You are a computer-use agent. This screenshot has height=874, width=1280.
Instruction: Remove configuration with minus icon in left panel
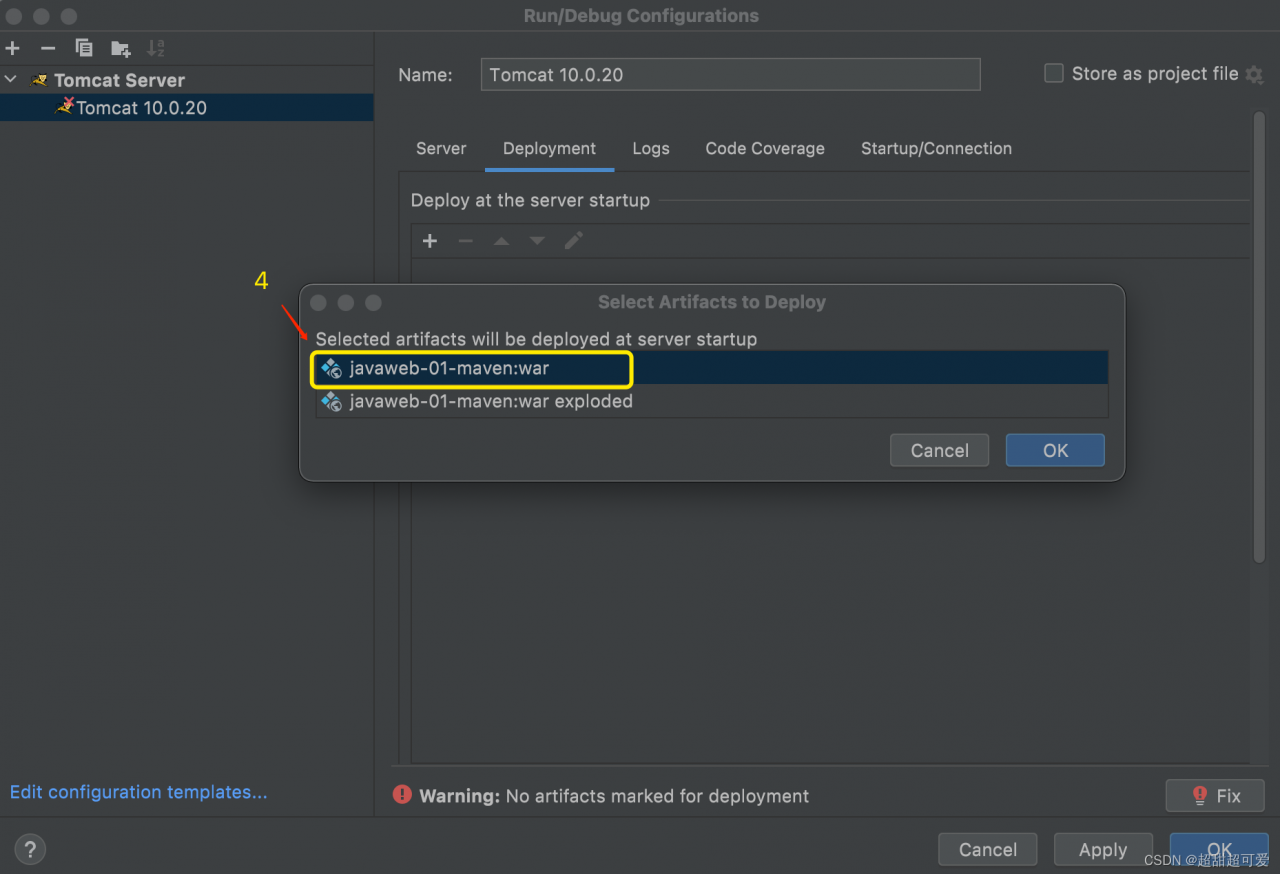coord(48,48)
